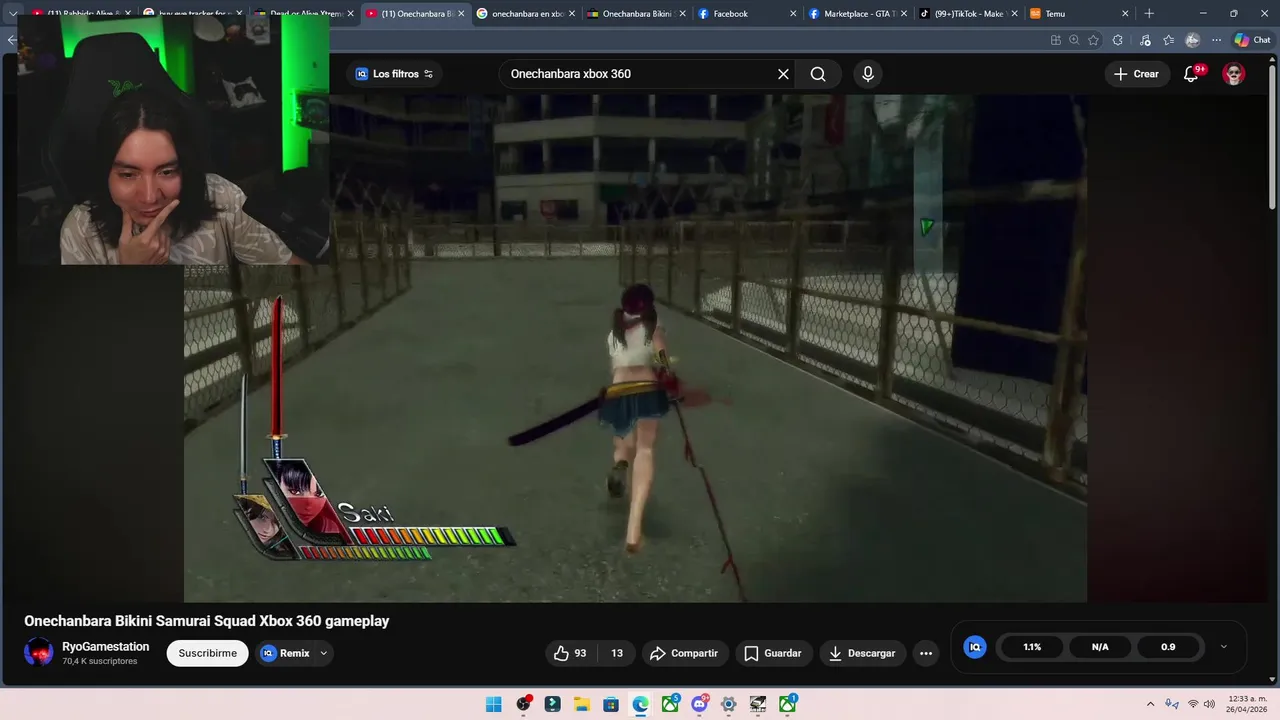1280x720 pixels.
Task: Add page to favorites star
Action: click(x=1093, y=40)
